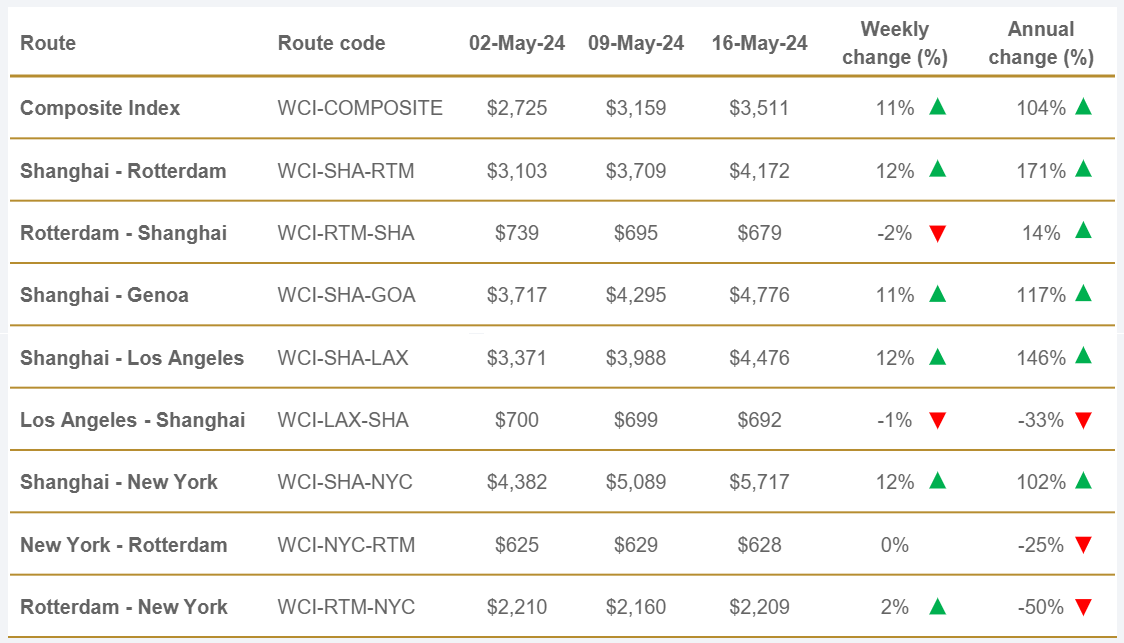Click the Route column header
The height and width of the screenshot is (643, 1124).
(48, 44)
